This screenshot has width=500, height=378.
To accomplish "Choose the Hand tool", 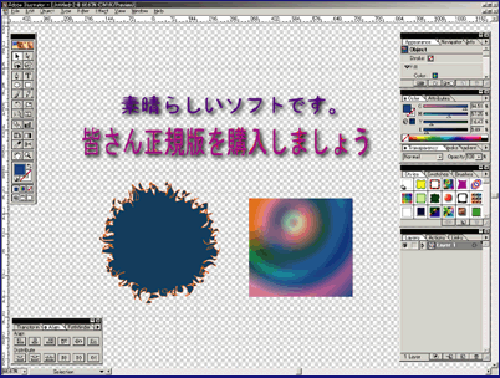I will point(17,155).
